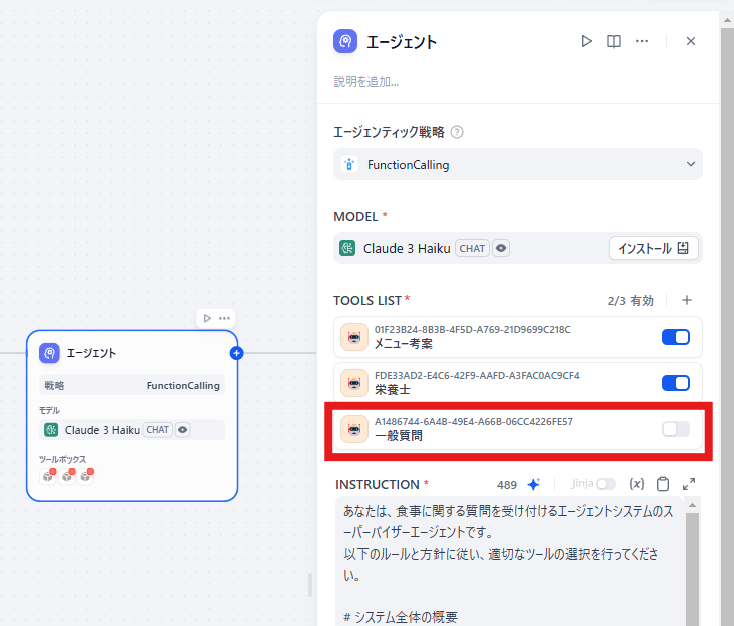The image size is (734, 626).
Task: Open the more options menu in the panel header
Action: pos(642,41)
